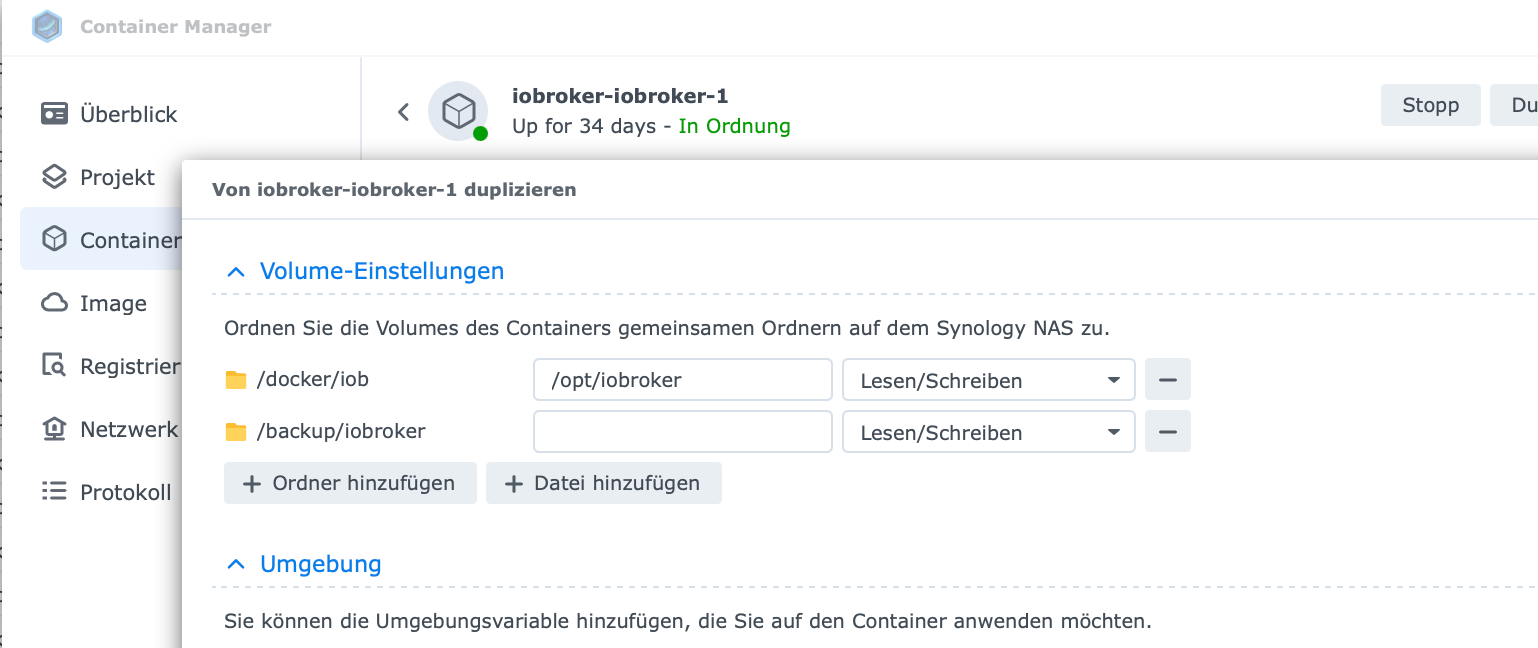Viewport: 1538px width, 648px height.
Task: Select Überblick in the sidebar
Action: (x=128, y=114)
